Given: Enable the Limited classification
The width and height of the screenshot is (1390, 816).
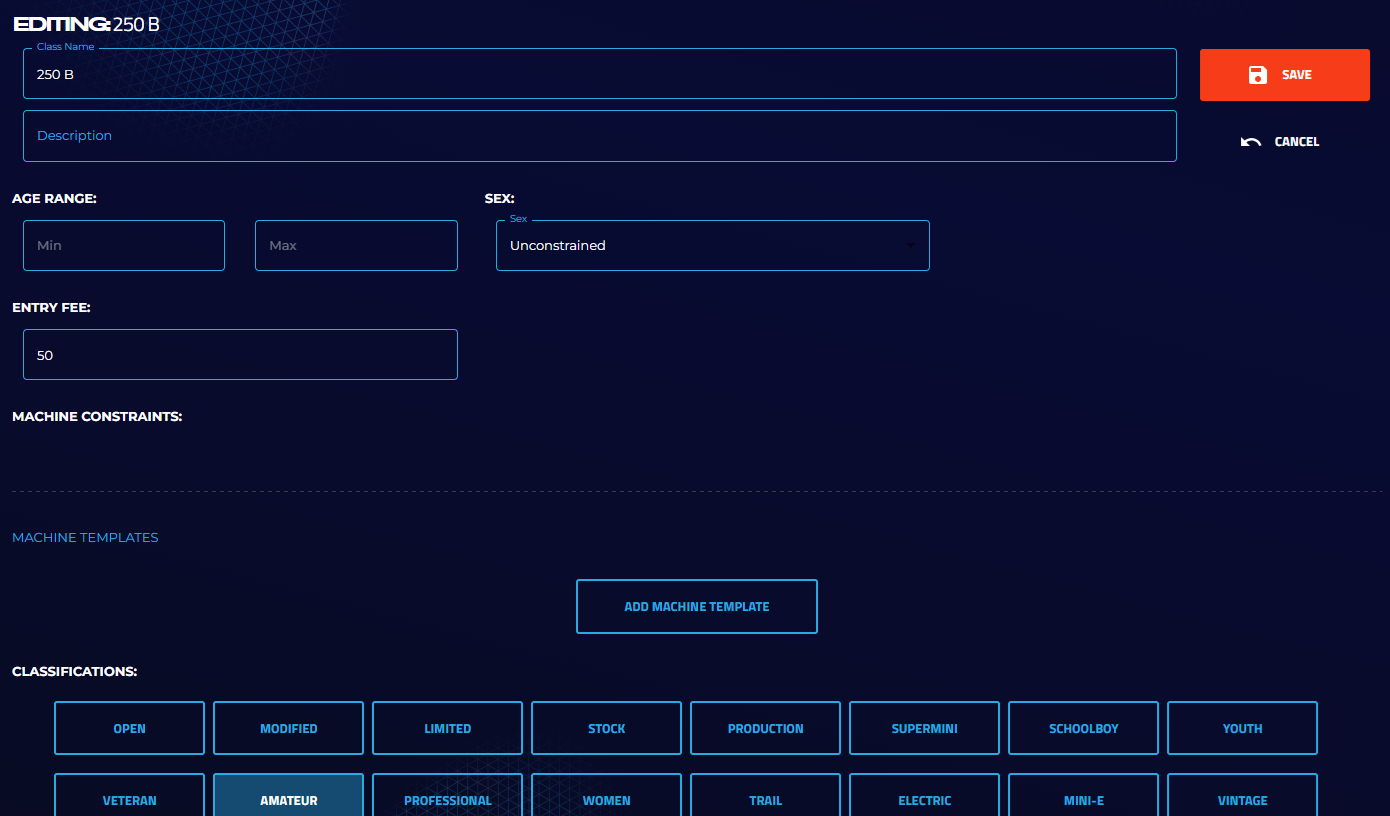Looking at the screenshot, I should [447, 728].
